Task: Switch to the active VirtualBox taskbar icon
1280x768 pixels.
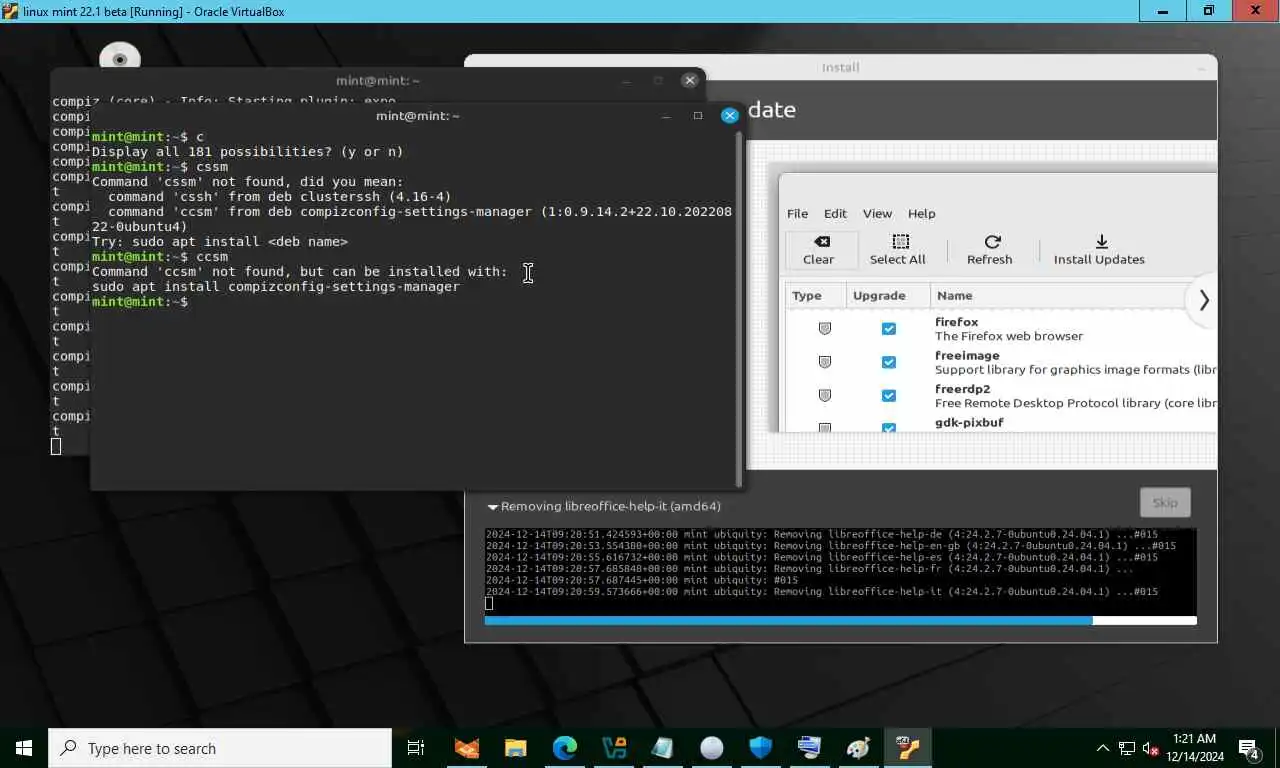Action: [x=908, y=748]
